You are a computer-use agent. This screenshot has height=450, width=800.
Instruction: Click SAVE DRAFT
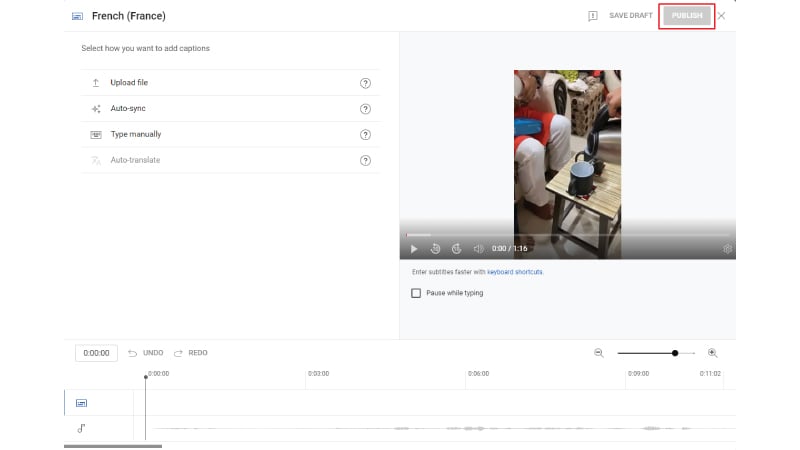631,16
